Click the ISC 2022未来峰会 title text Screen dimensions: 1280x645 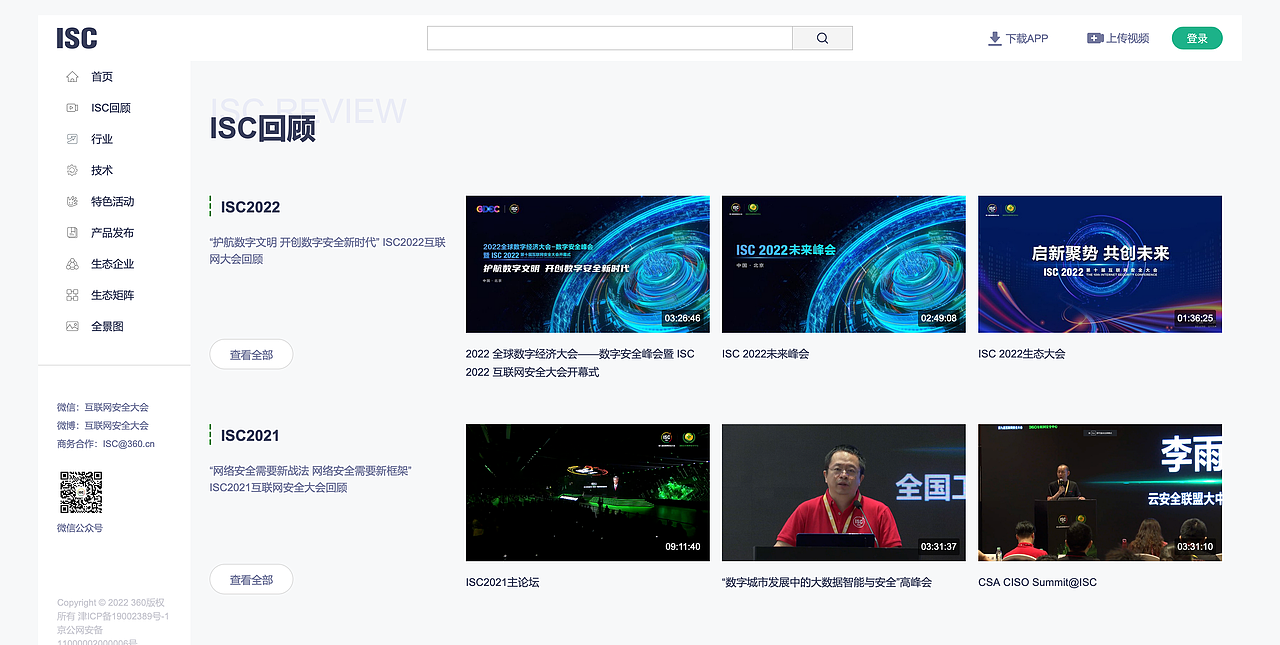(765, 354)
